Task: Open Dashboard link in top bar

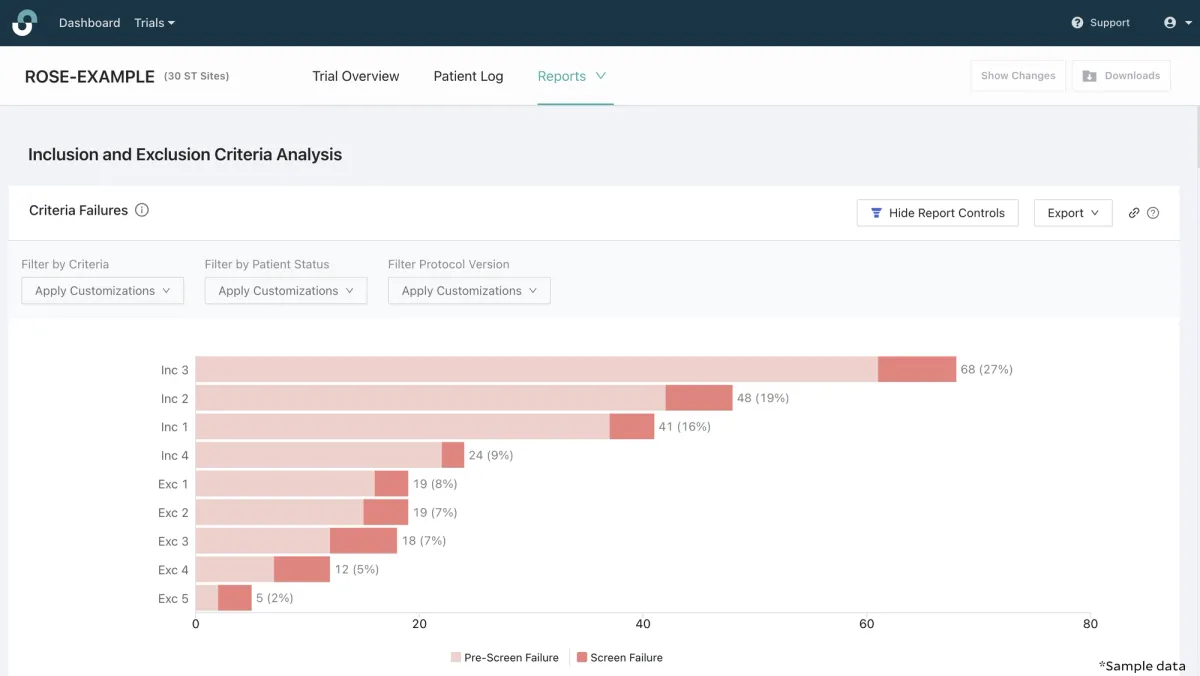Action: 89,23
